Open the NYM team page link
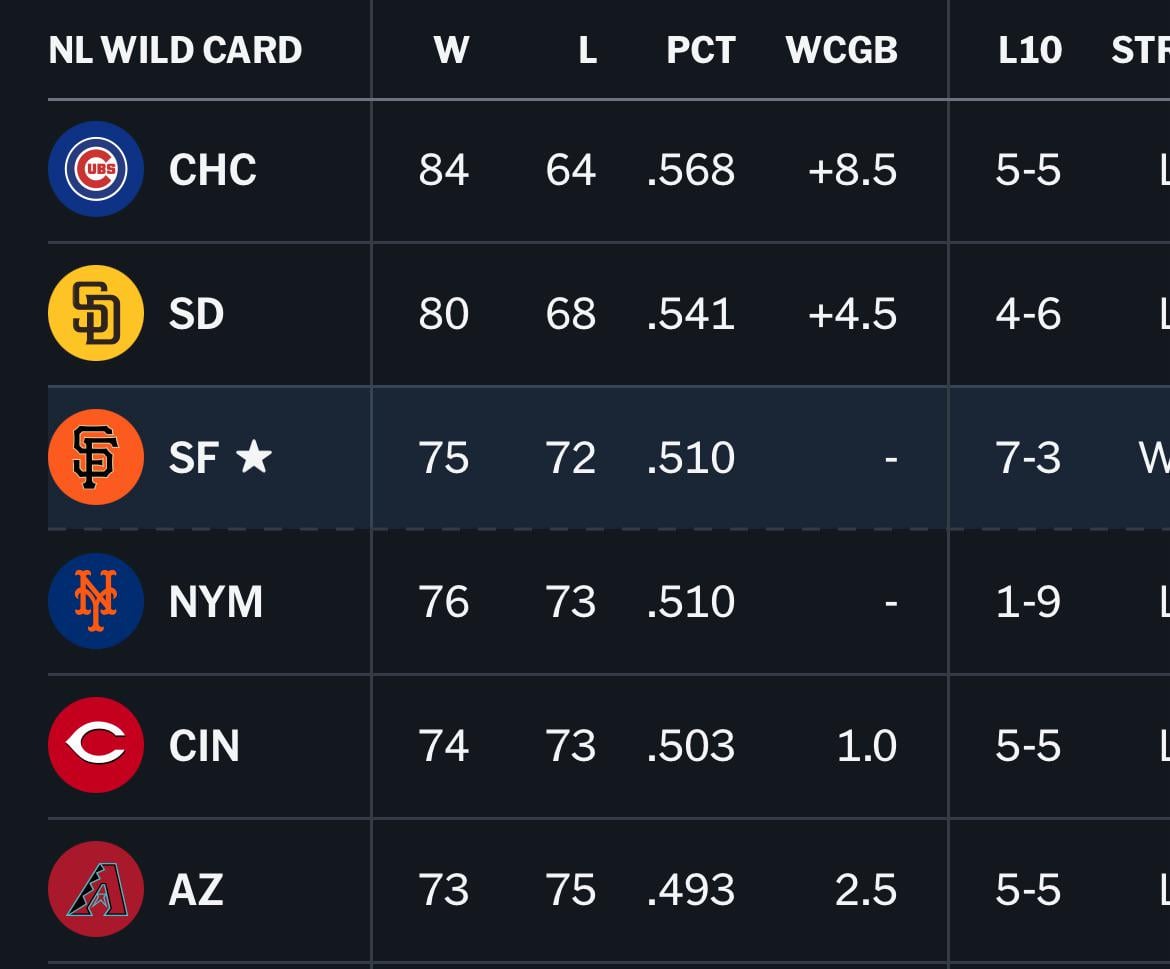The image size is (1170, 969). [x=216, y=602]
